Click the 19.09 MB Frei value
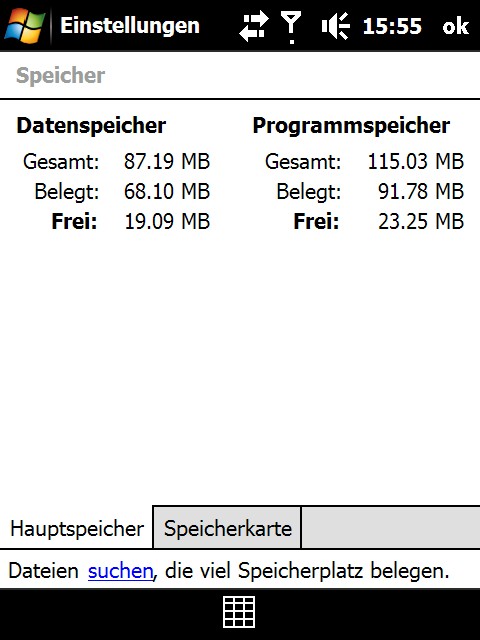 pos(167,222)
